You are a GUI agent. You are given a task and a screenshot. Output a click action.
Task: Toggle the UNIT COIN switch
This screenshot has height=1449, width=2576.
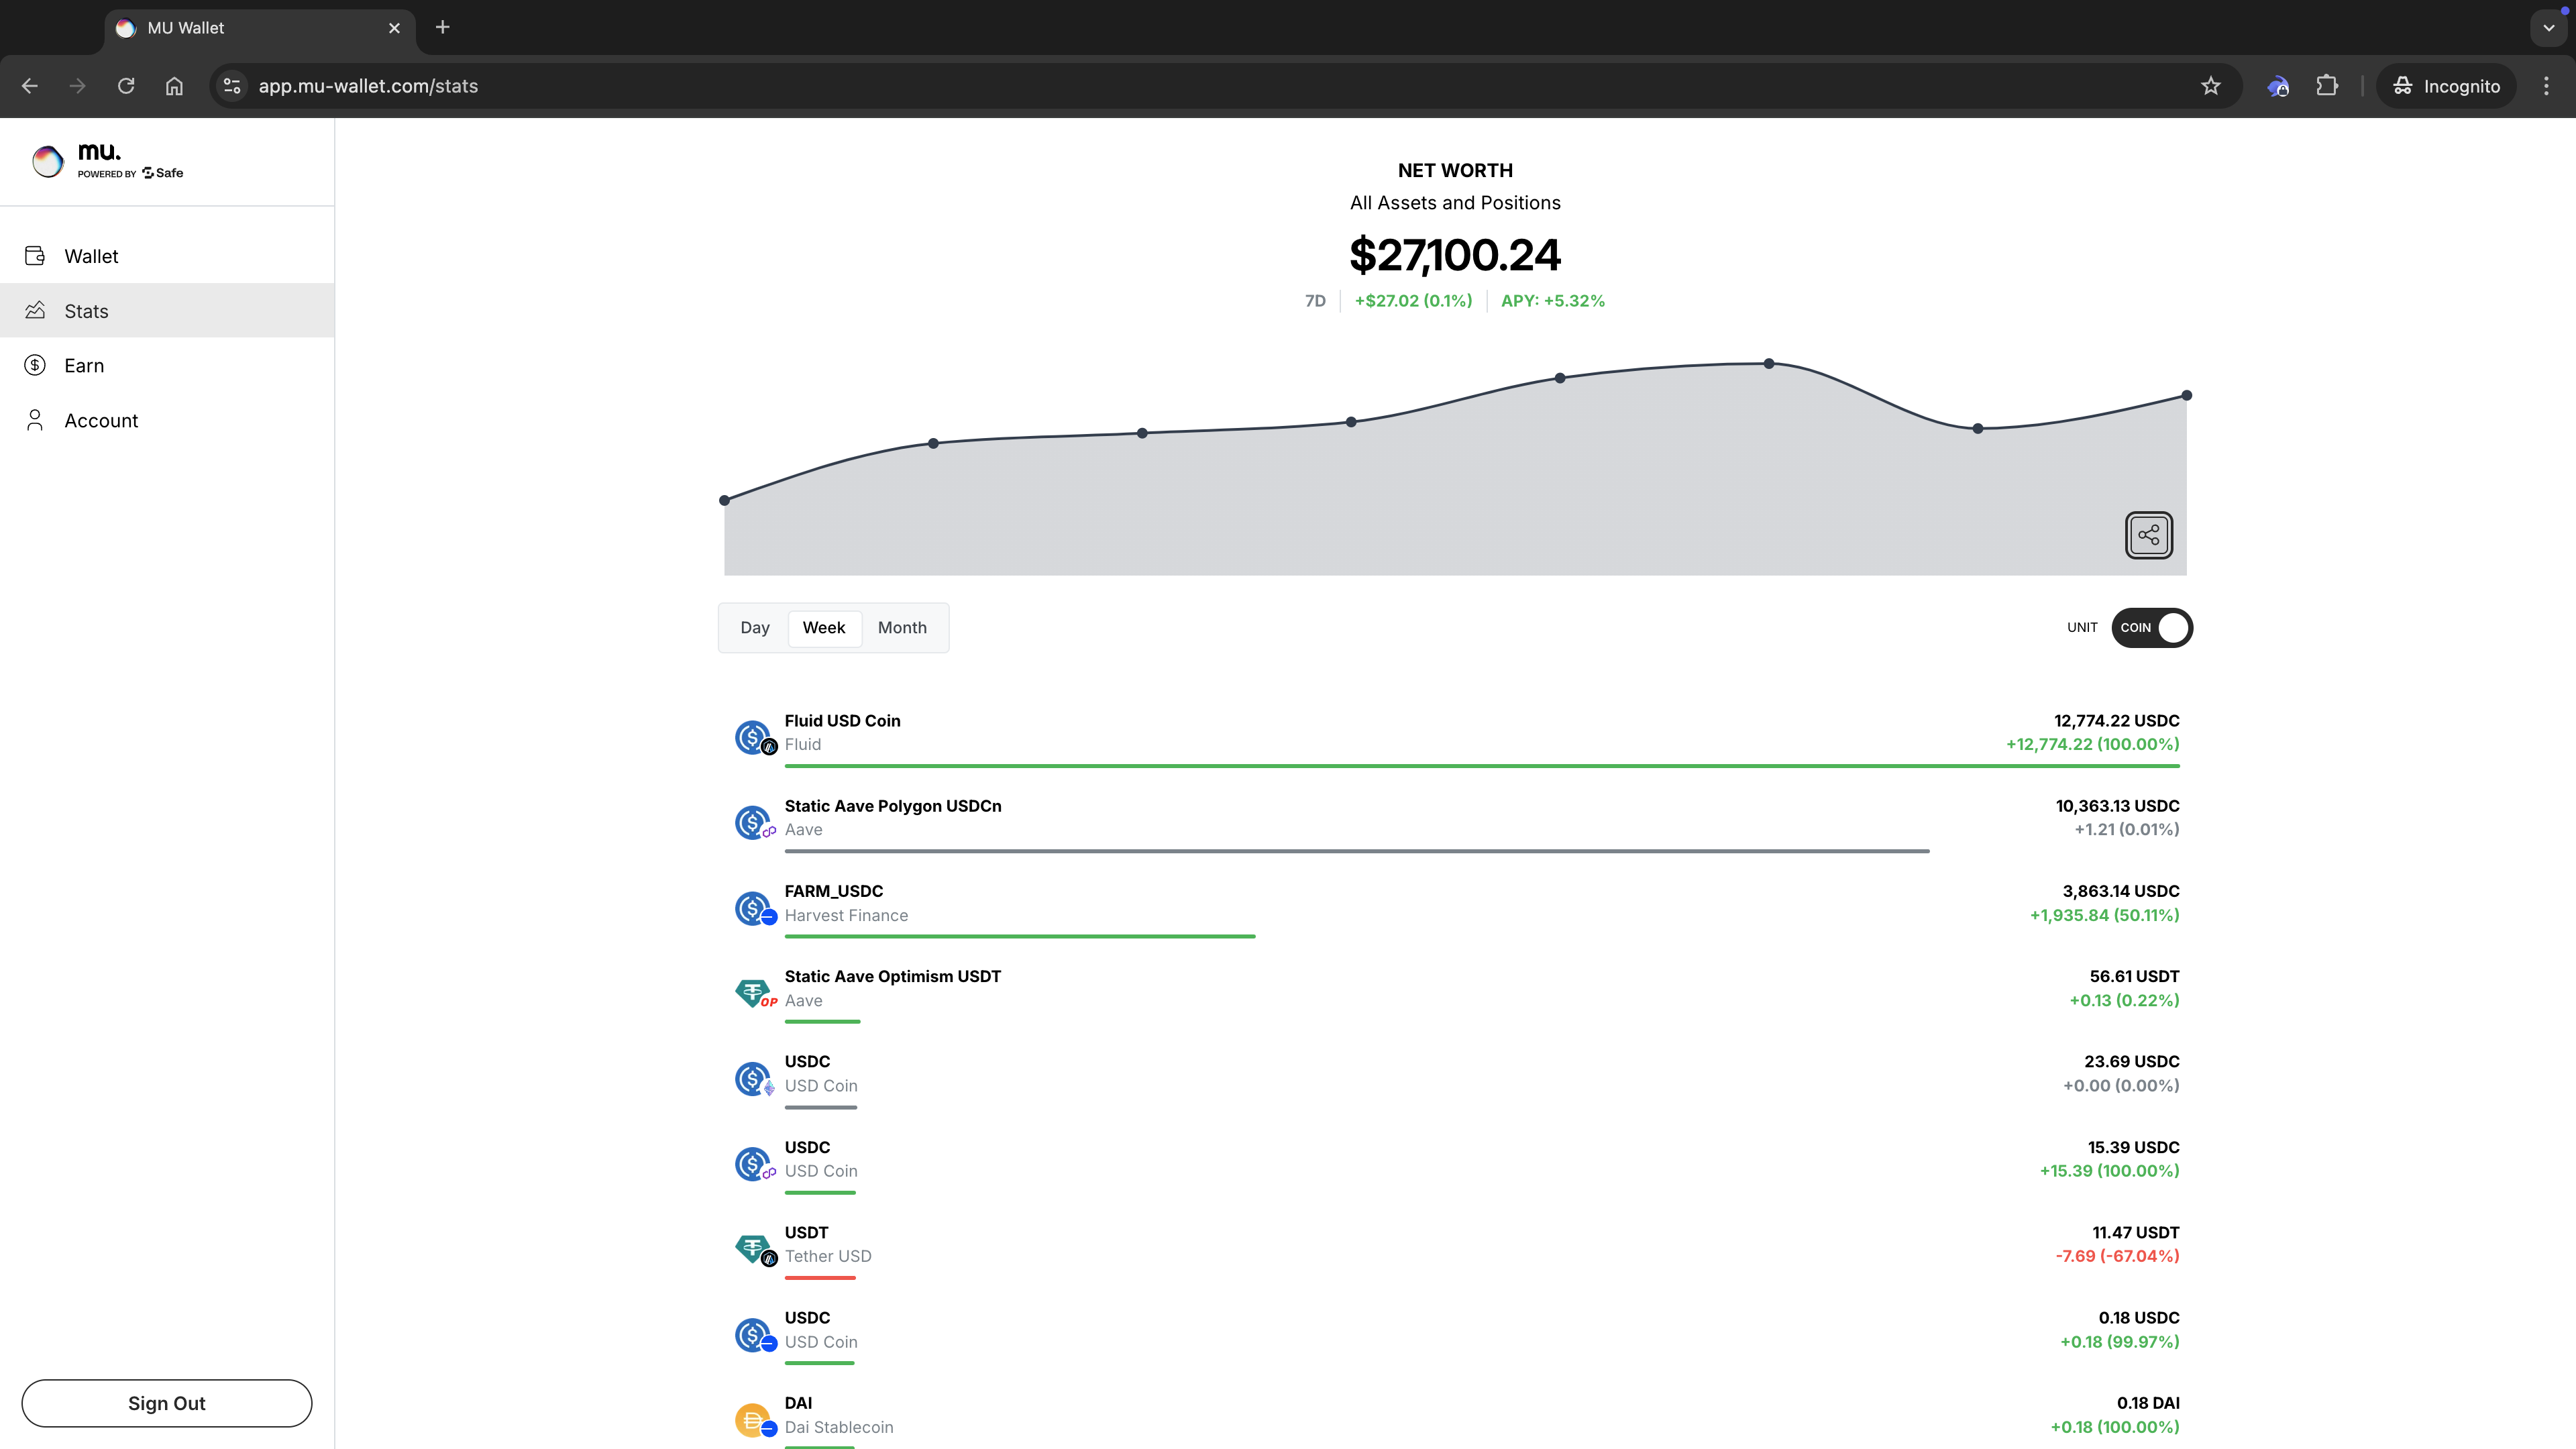2151,628
